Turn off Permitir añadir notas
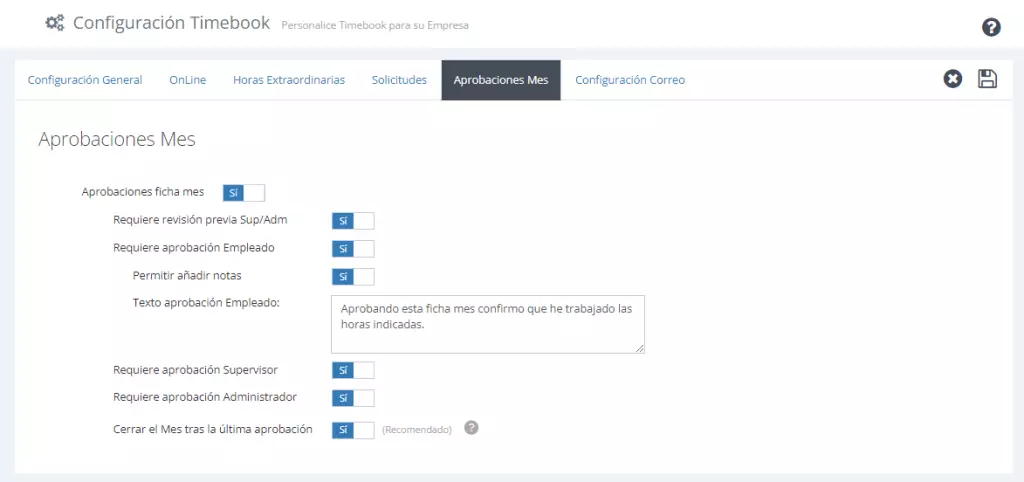 (353, 277)
